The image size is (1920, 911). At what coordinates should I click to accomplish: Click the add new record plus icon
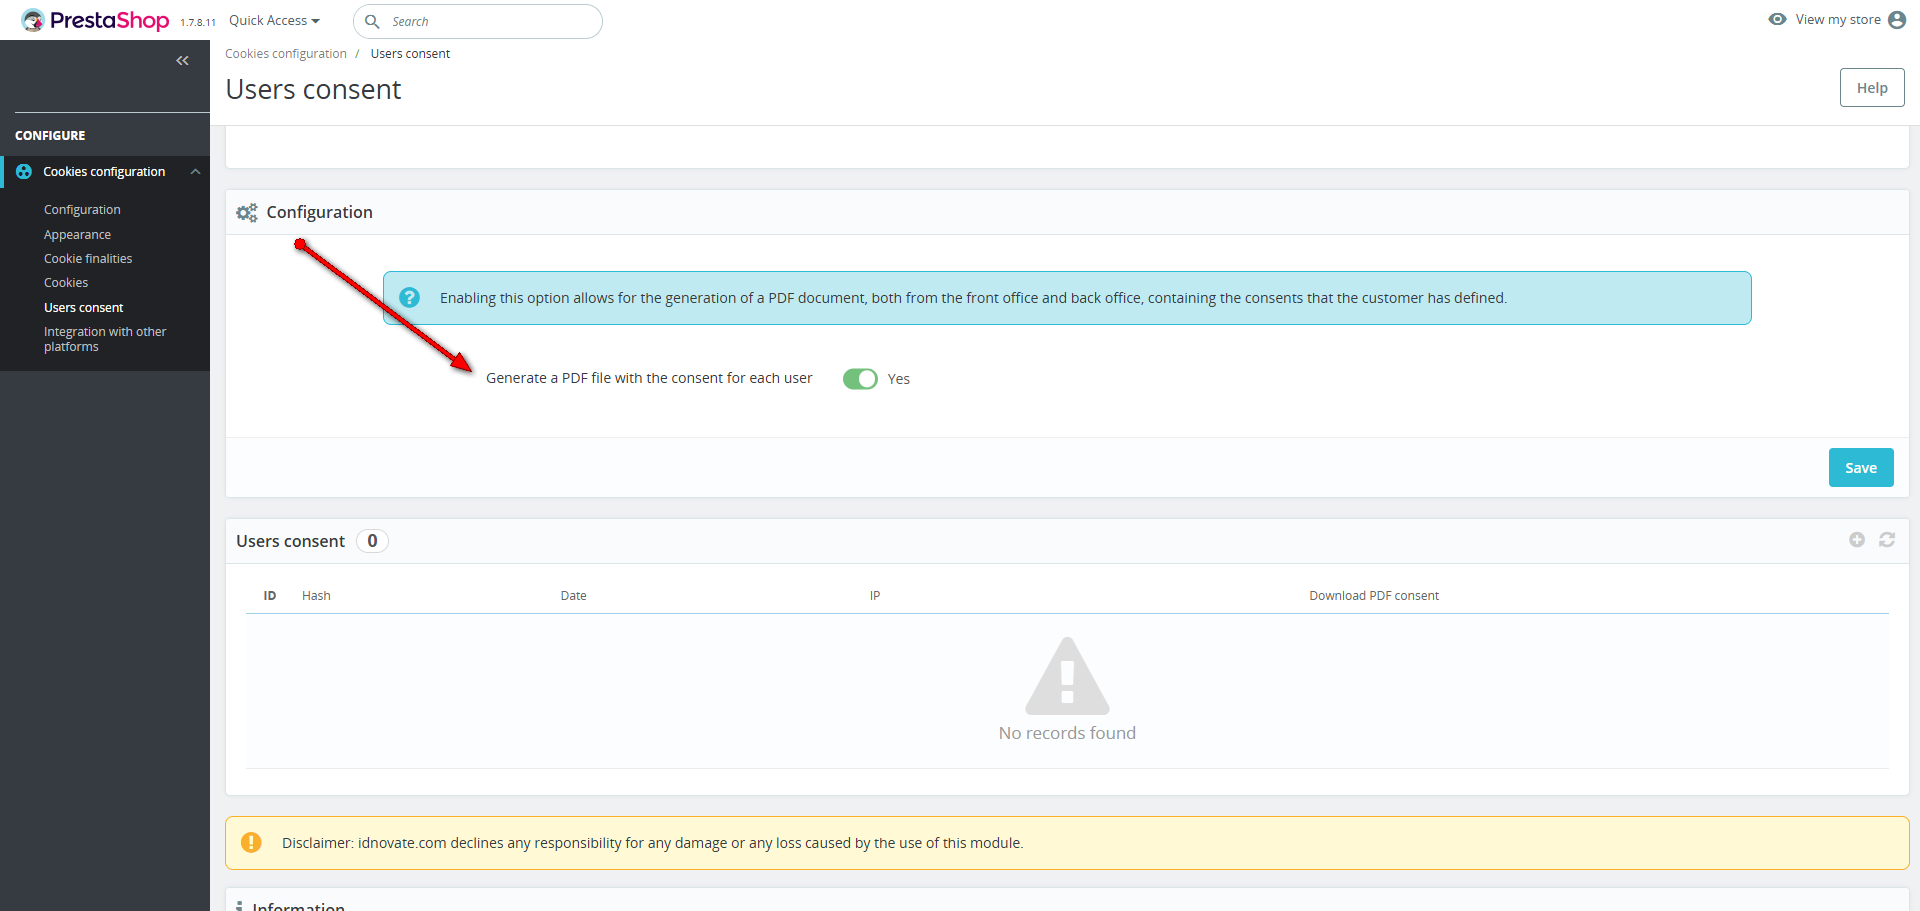1857,540
